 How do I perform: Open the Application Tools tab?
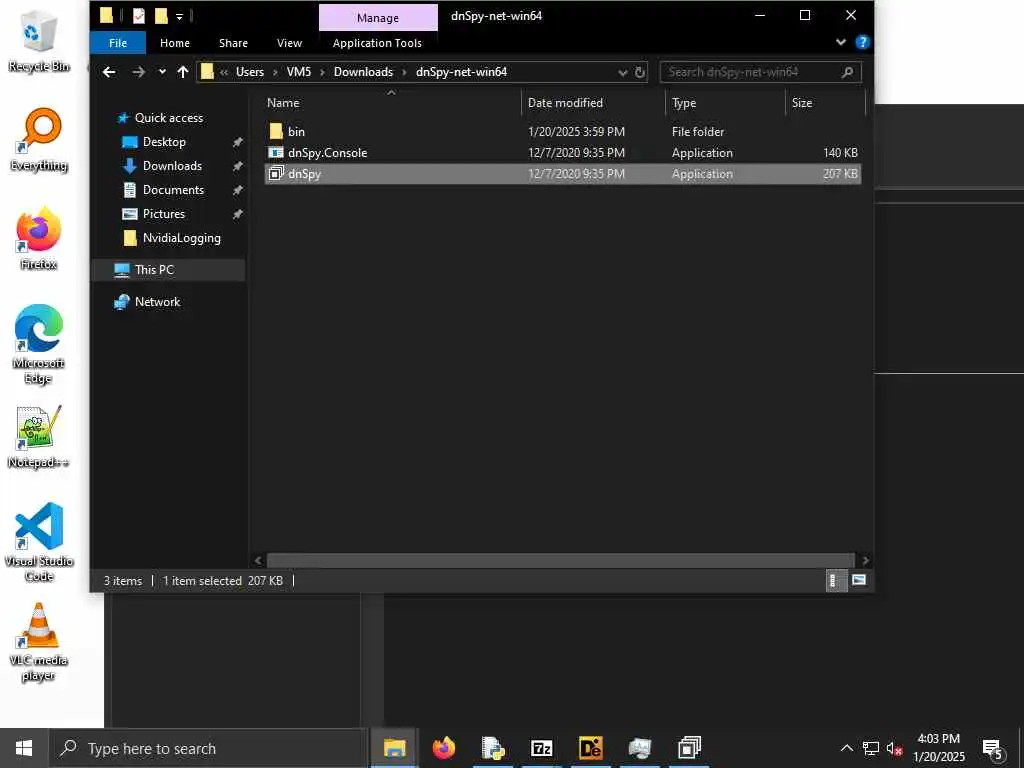coord(377,42)
